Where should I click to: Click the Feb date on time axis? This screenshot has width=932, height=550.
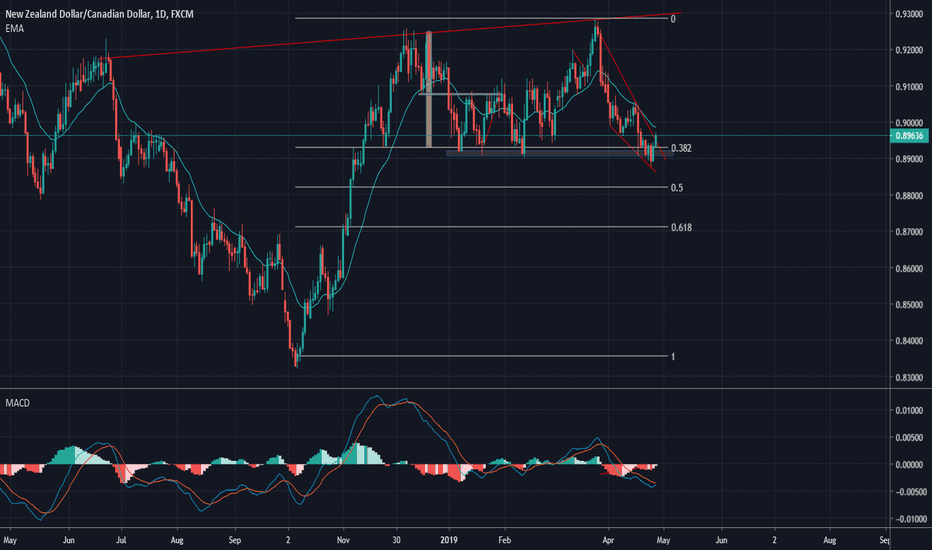pyautogui.click(x=505, y=540)
